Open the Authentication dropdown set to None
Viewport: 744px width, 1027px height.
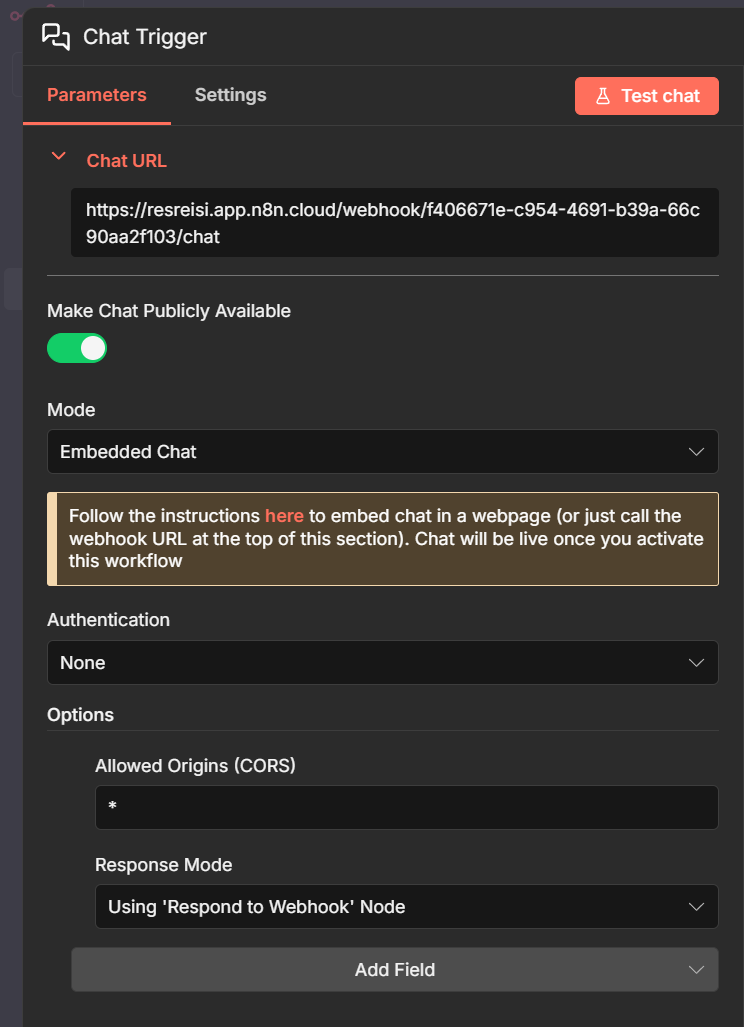coord(382,663)
